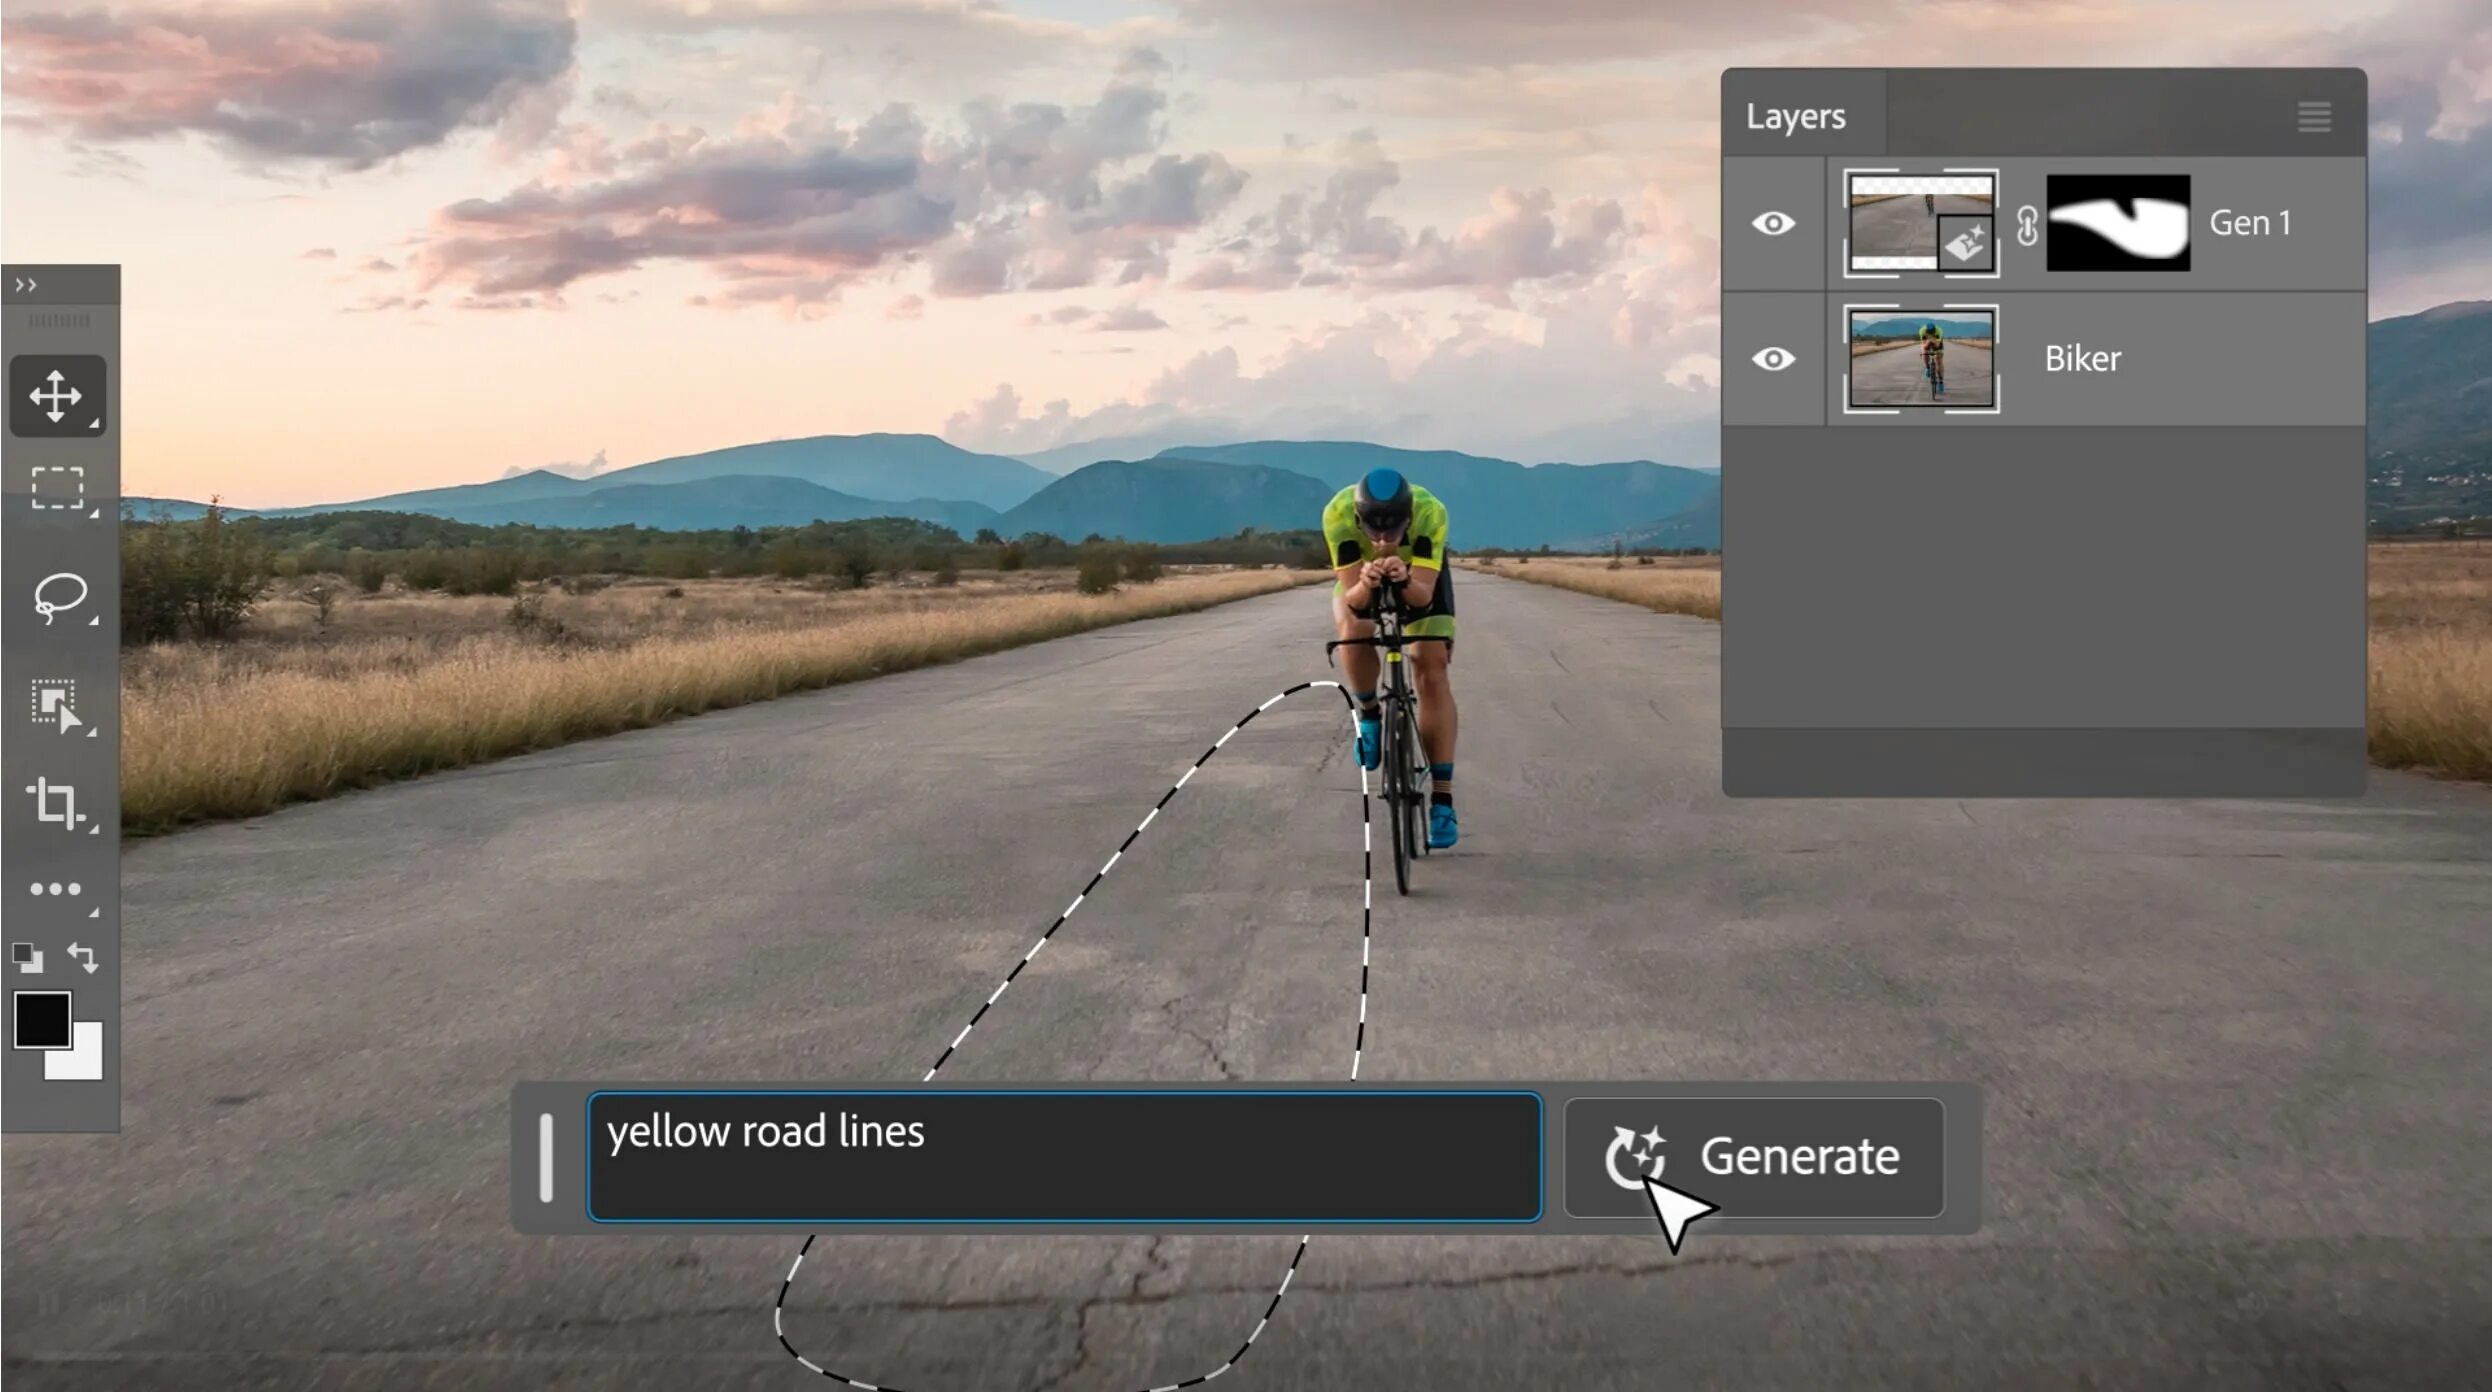Select the Lasso tool
Viewport: 2492px width, 1392px height.
pos(59,598)
